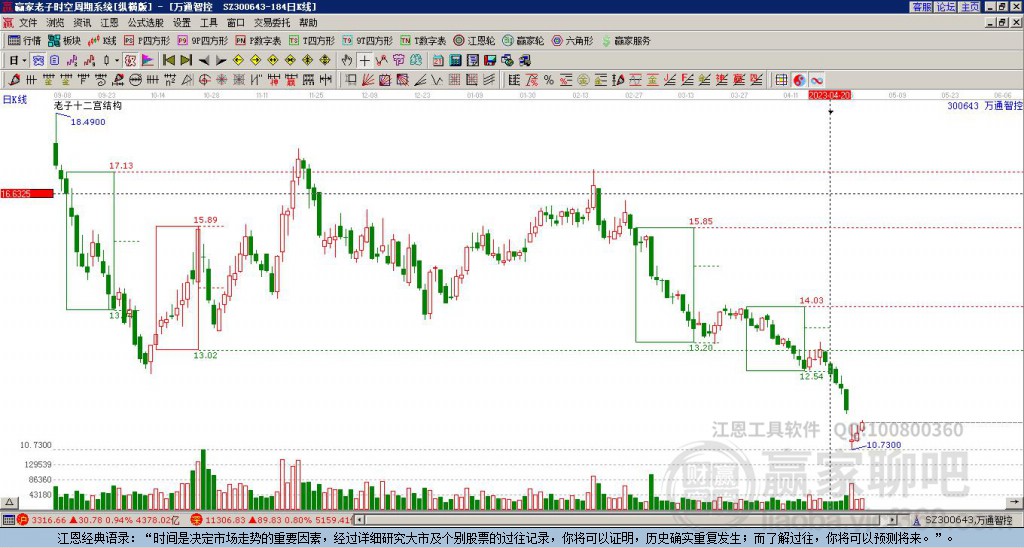Image resolution: width=1024 pixels, height=548 pixels.
Task: Click 300643 万通智控 stock name label
Action: [985, 105]
